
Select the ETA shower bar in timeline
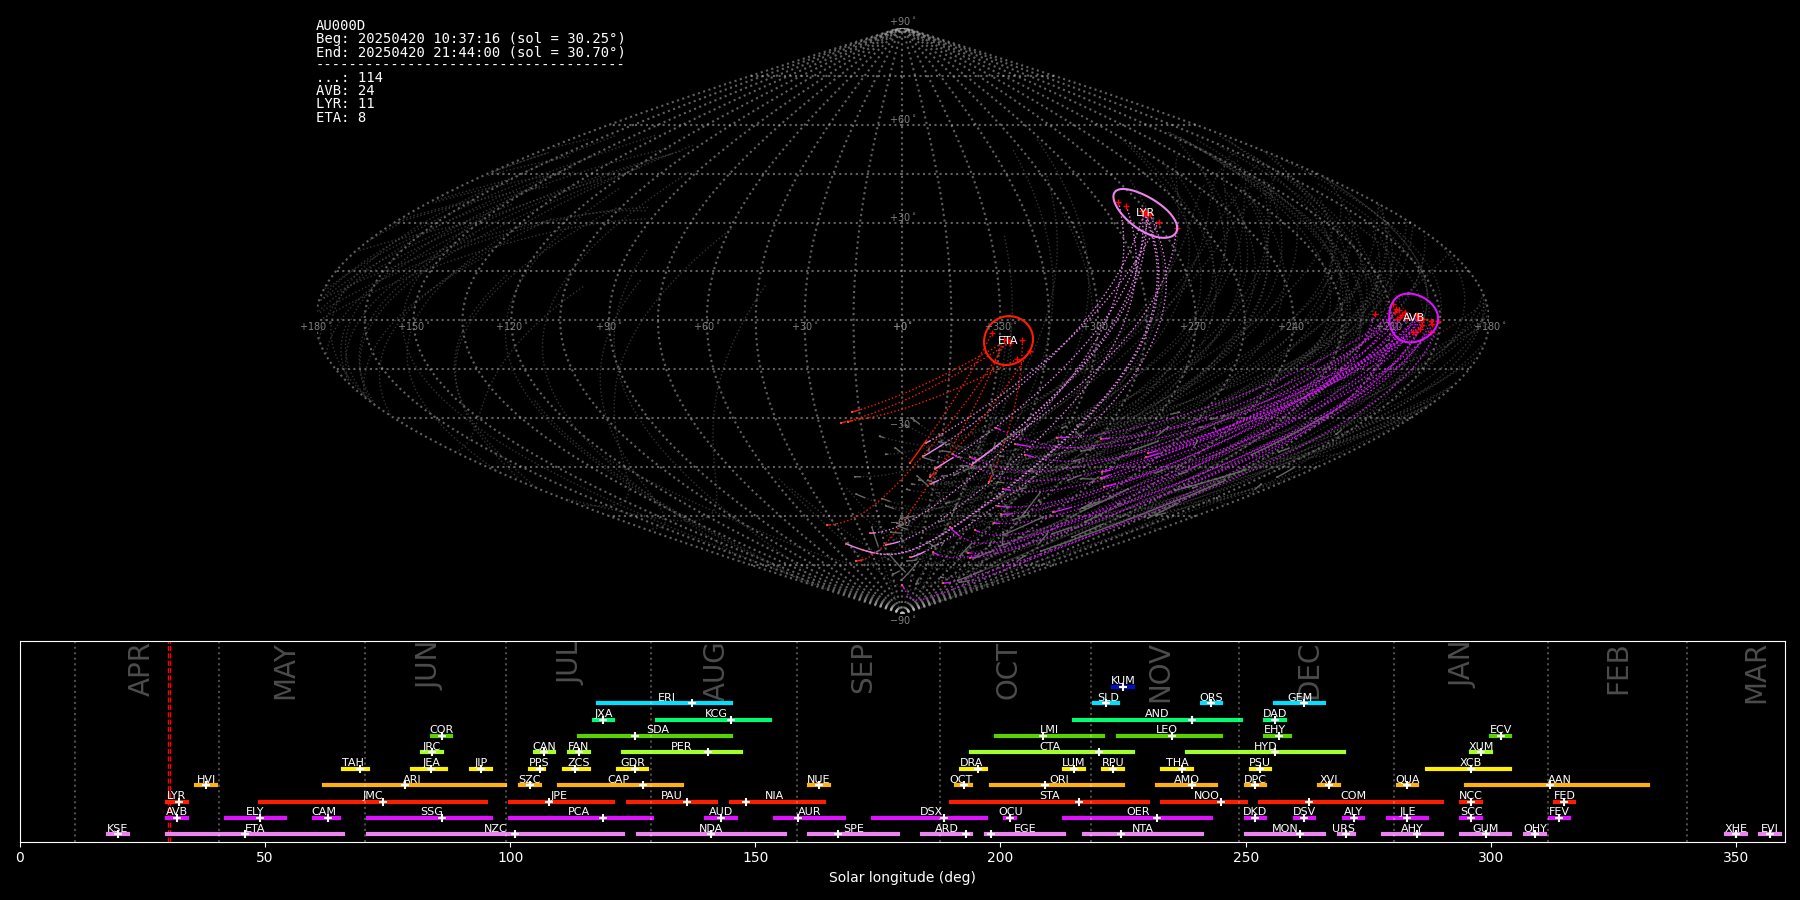pyautogui.click(x=255, y=834)
